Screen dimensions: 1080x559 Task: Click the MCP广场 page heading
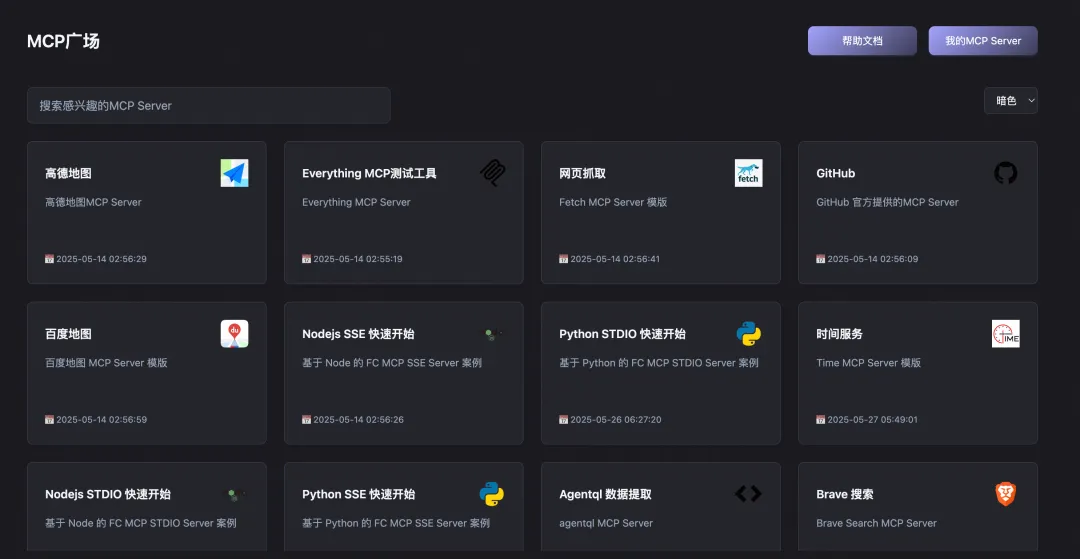coord(63,41)
